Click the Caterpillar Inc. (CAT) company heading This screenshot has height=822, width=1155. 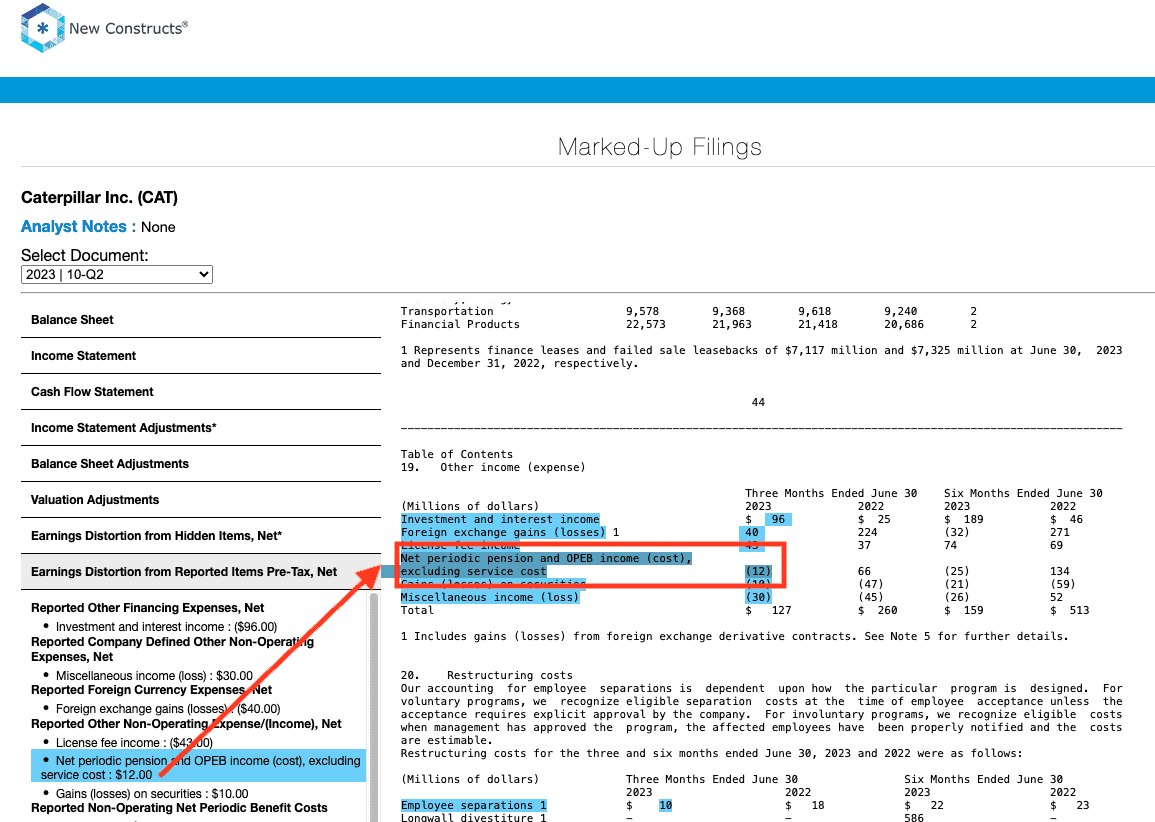99,197
